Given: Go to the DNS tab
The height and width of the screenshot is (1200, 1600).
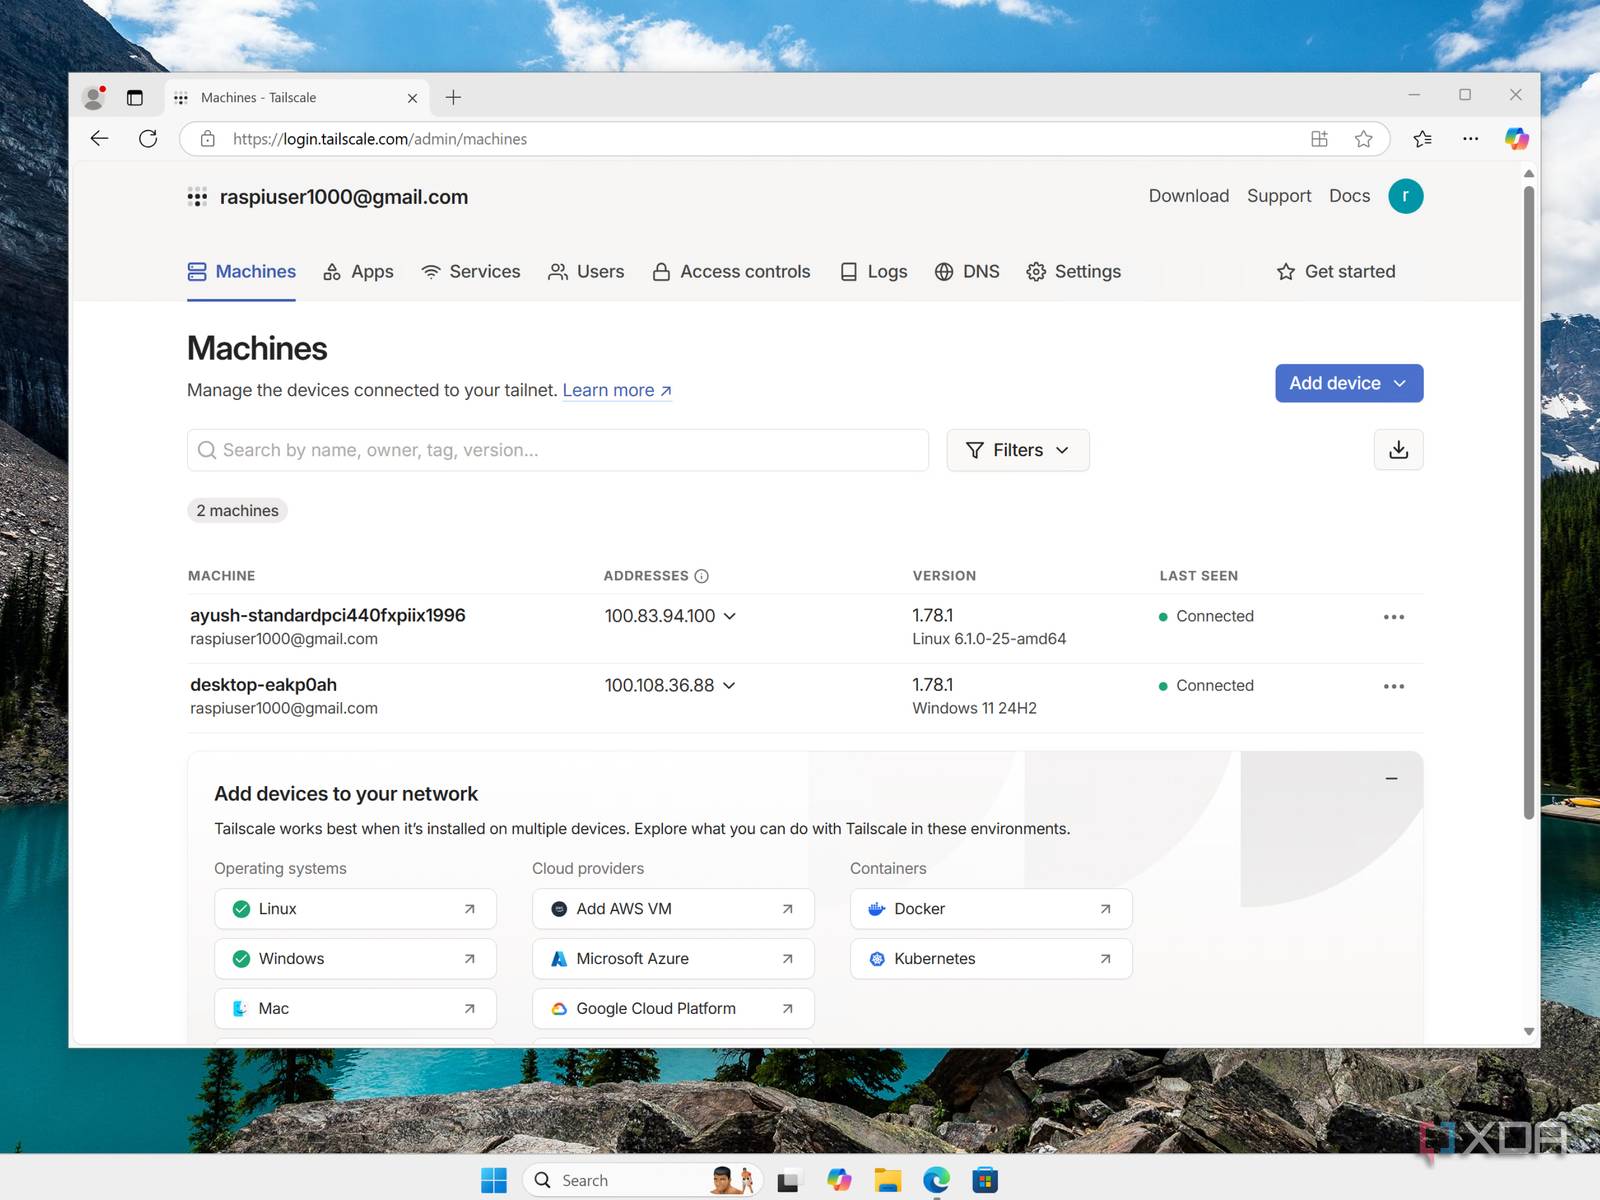Looking at the screenshot, I should (967, 272).
